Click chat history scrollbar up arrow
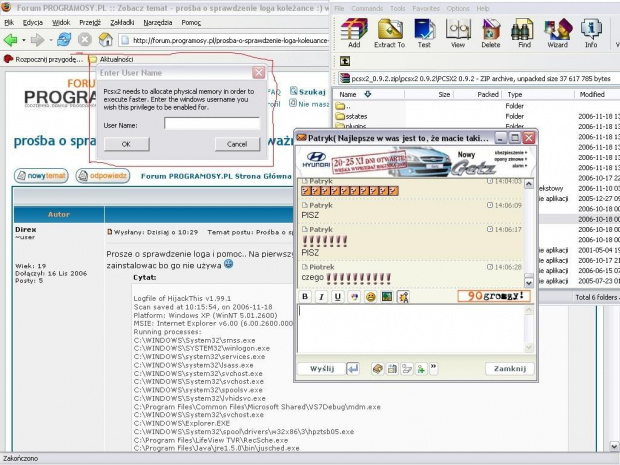 pos(529,183)
